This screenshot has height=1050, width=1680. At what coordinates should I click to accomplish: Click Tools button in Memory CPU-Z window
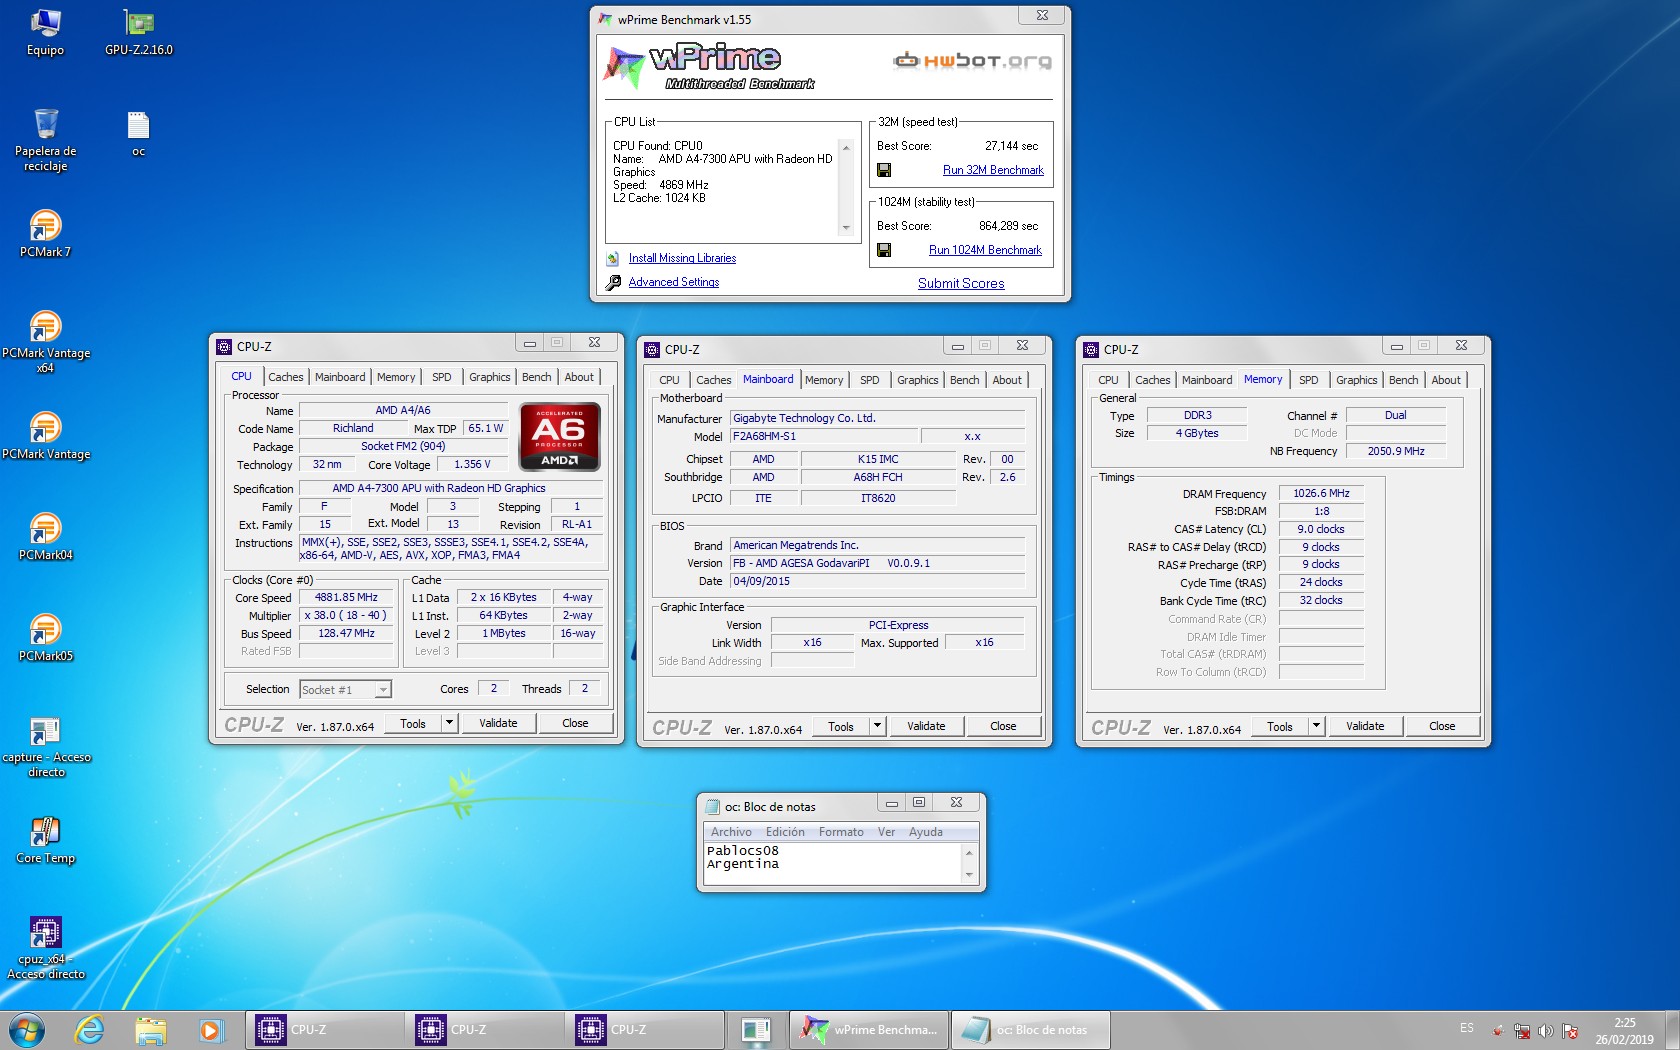point(1279,726)
